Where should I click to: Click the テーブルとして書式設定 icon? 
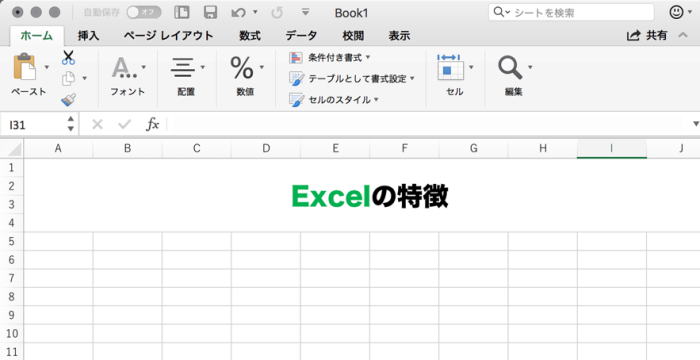pos(296,79)
